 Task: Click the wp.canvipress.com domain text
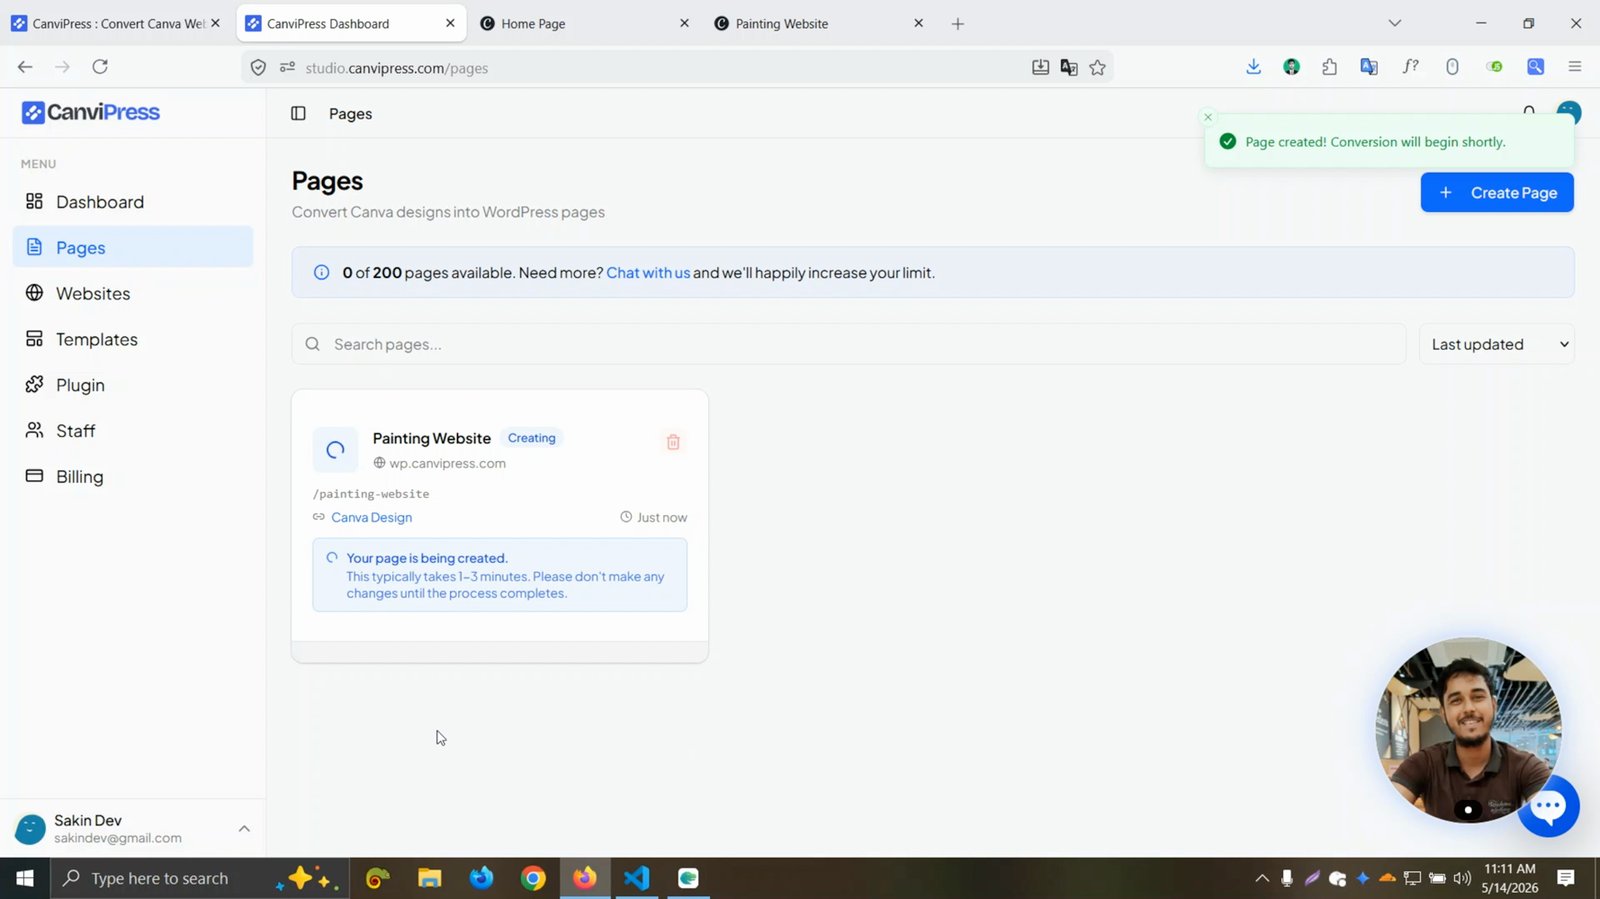click(x=447, y=463)
